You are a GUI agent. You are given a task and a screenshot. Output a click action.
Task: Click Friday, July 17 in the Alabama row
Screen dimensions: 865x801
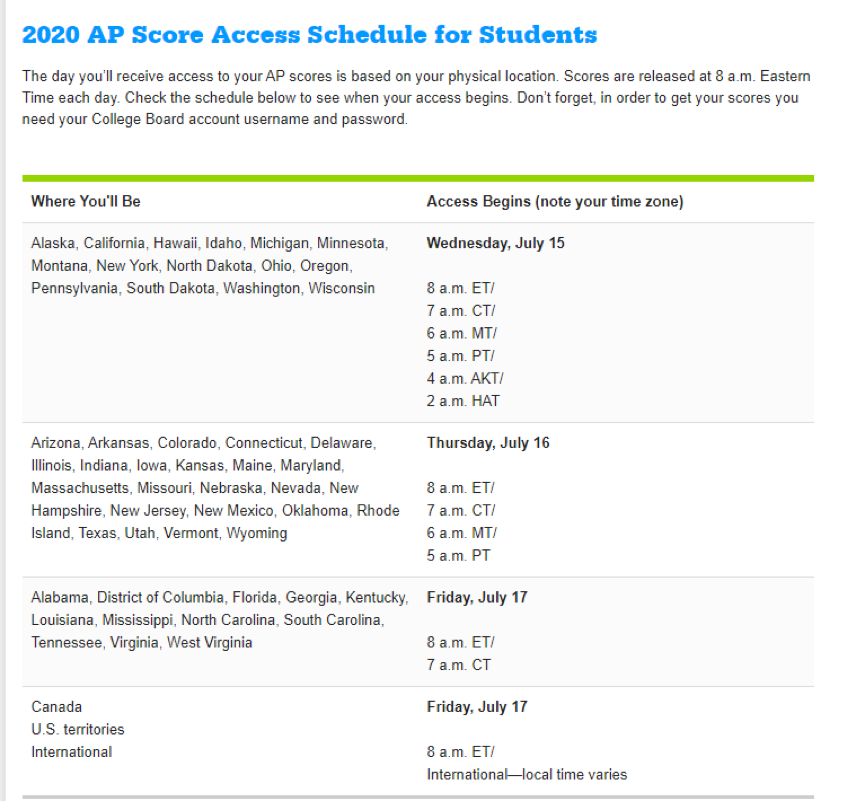[476, 597]
